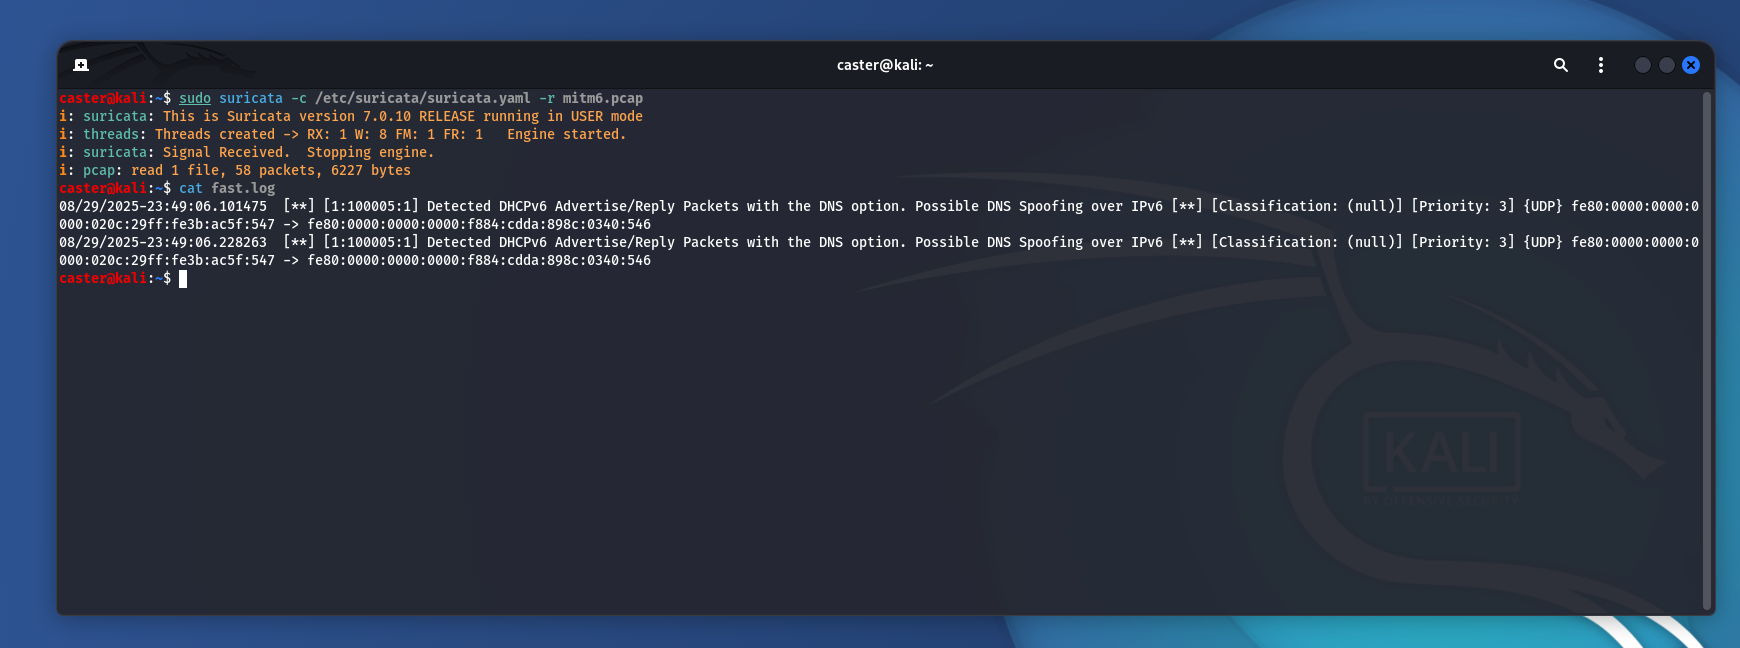Click the 58 packets, 6227 bytes line
This screenshot has width=1740, height=648.
point(235,170)
